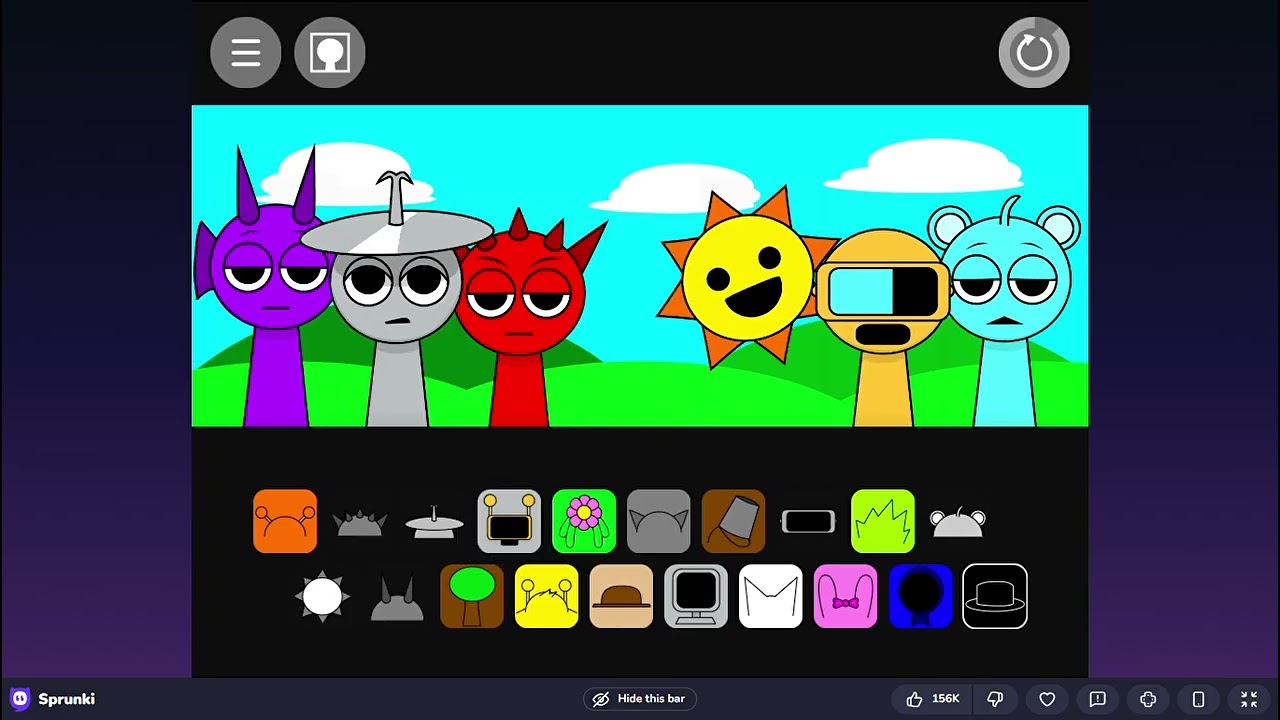Click the light blue bear character on stage
The width and height of the screenshot is (1280, 720).
click(1005, 310)
